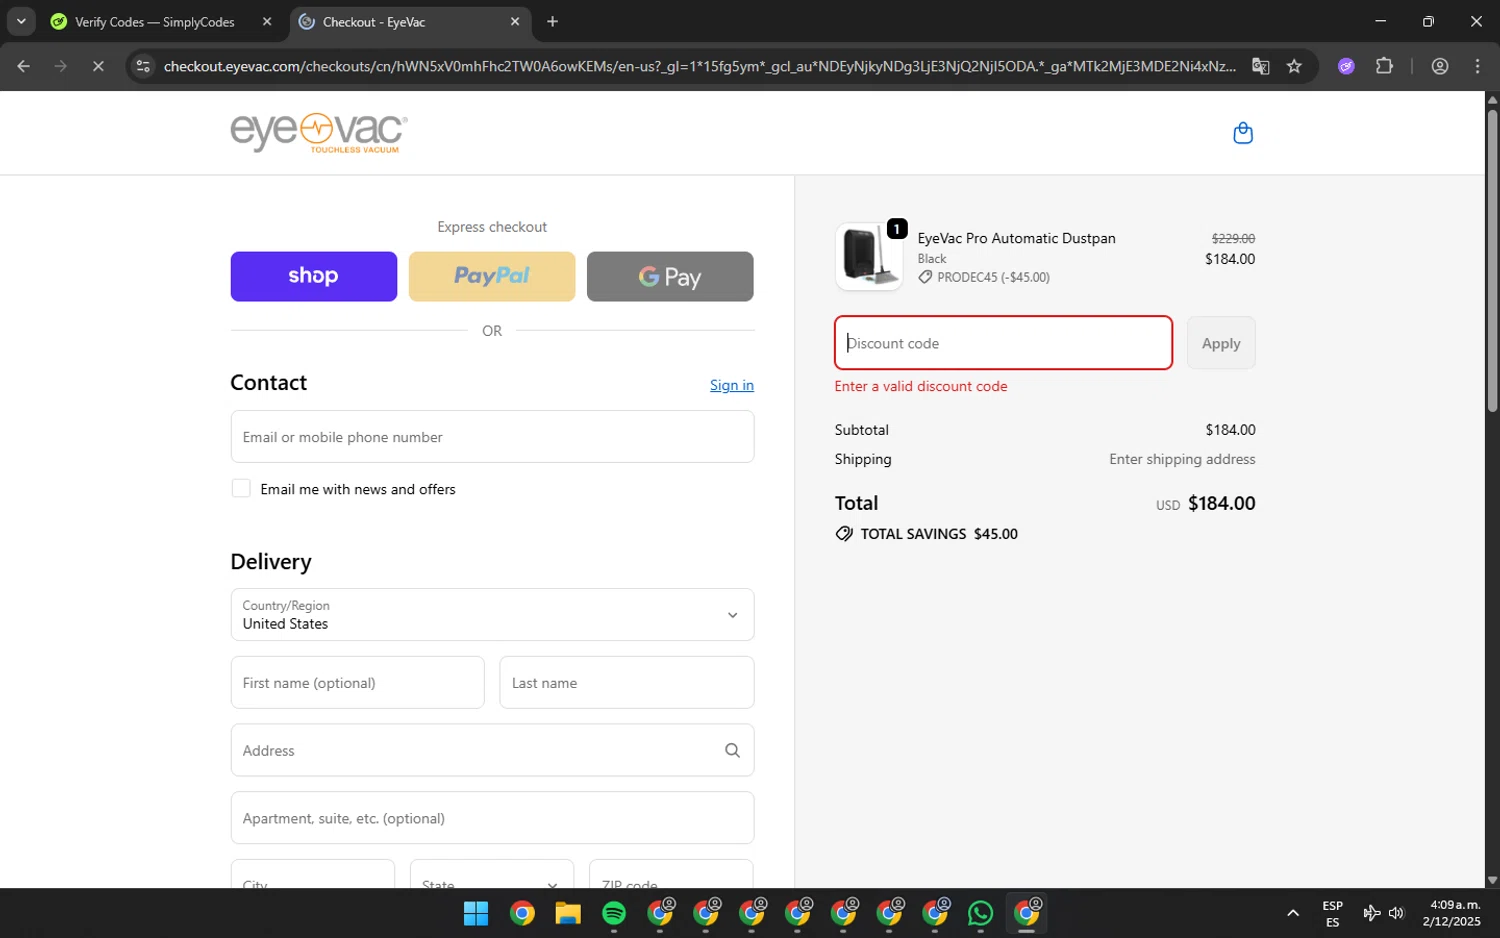Image resolution: width=1500 pixels, height=938 pixels.
Task: Click the 'Enter shipping address' text
Action: [1182, 459]
